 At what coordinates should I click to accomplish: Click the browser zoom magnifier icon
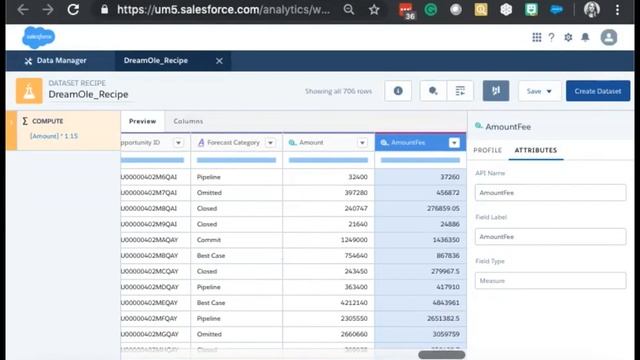point(349,9)
